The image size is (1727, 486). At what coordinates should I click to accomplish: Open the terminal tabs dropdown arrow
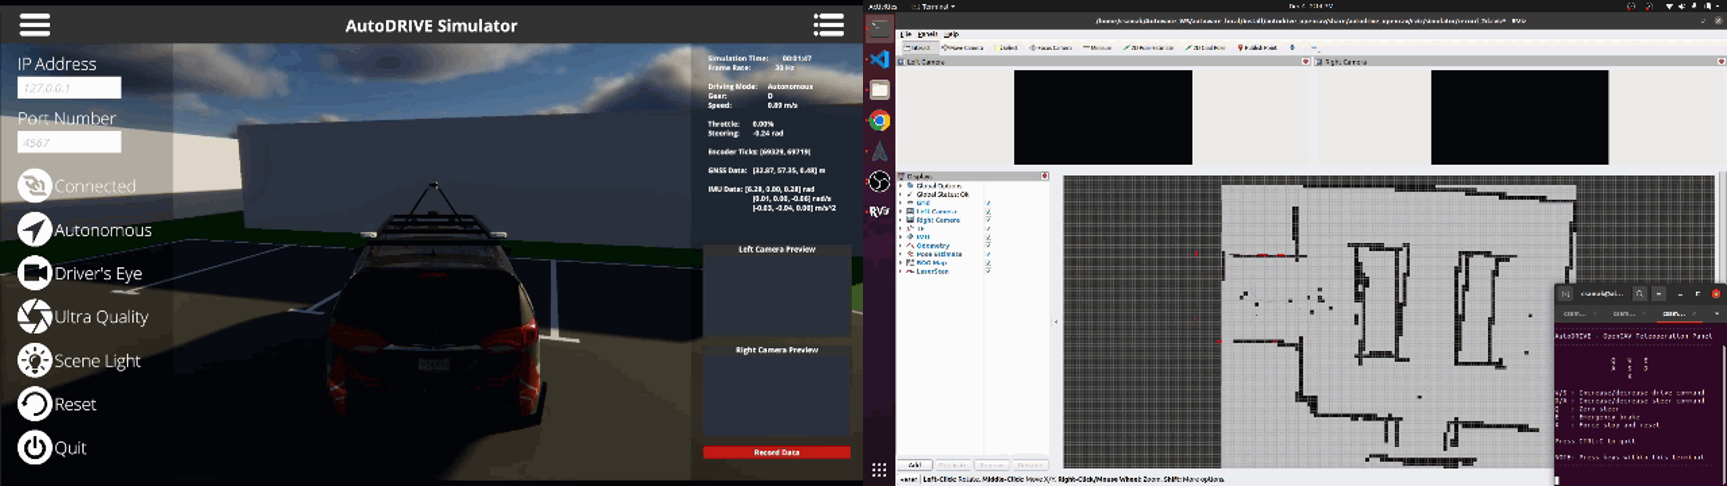(x=1717, y=313)
